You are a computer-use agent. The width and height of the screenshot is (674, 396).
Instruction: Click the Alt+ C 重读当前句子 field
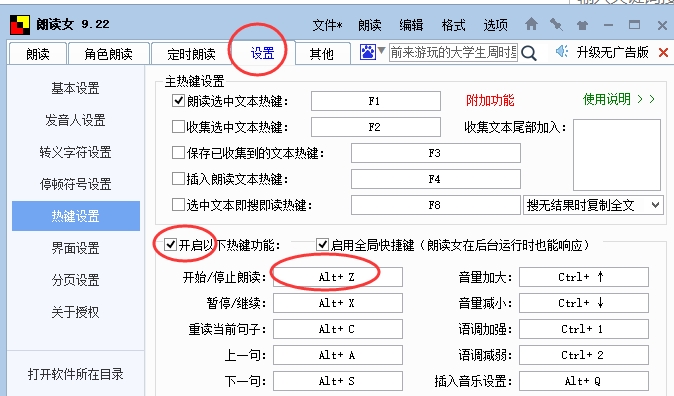click(x=338, y=329)
